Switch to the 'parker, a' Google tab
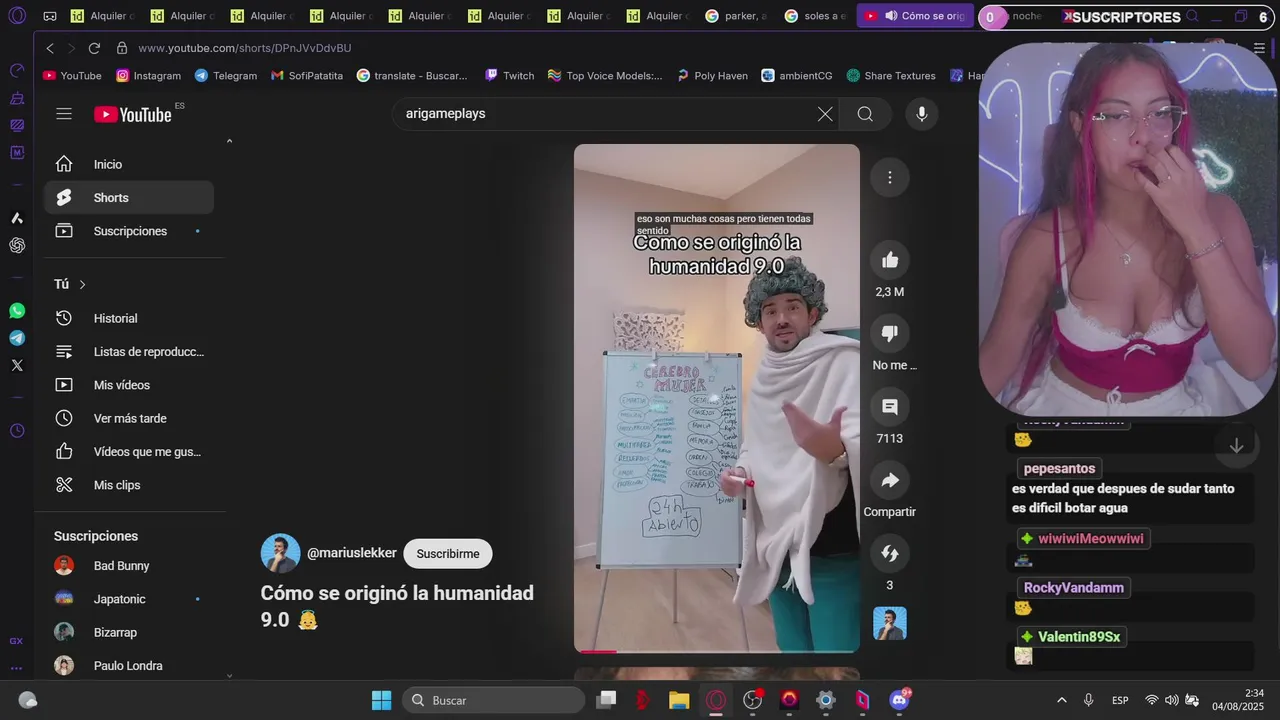1280x720 pixels. point(737,16)
